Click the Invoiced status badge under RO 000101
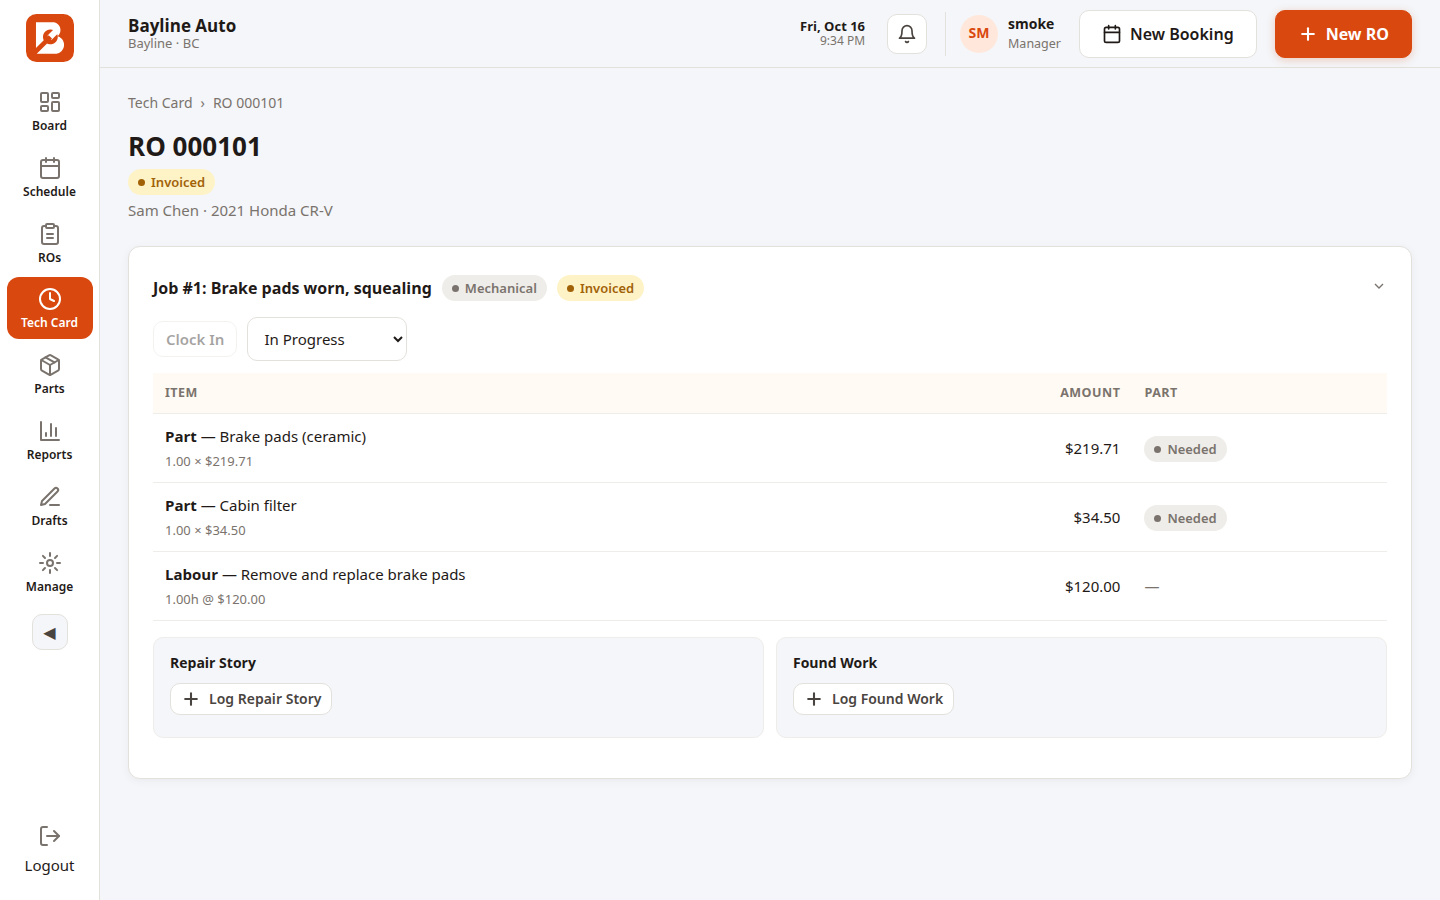This screenshot has height=900, width=1440. pos(171,182)
